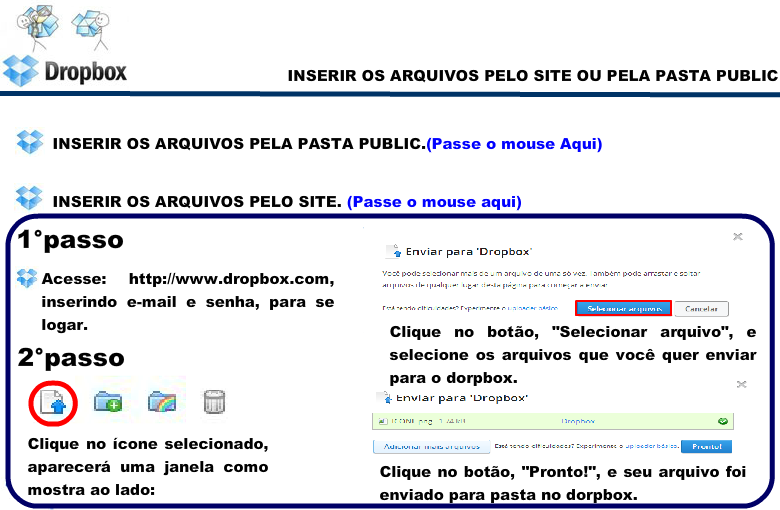Viewport: 780px width, 510px height.
Task: Click the green check icon on uploaded file row
Action: (723, 421)
